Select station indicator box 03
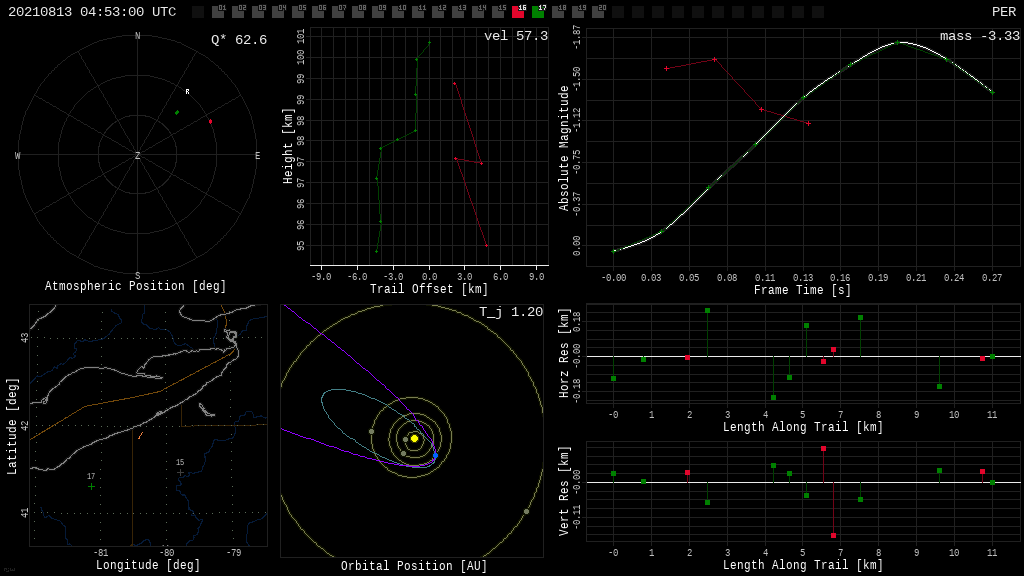The width and height of the screenshot is (1024, 576). tap(258, 11)
